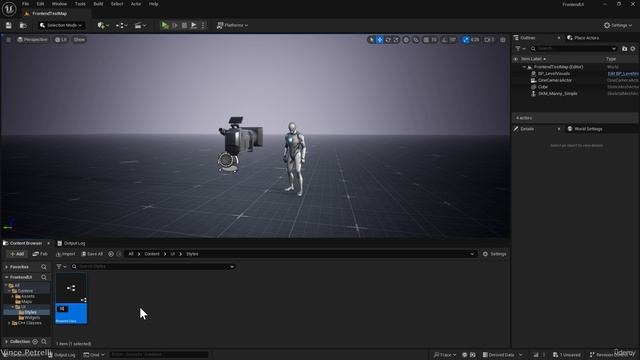The image size is (640, 360).
Task: Toggle world/local coordinate space globe icon
Action: coord(406,40)
